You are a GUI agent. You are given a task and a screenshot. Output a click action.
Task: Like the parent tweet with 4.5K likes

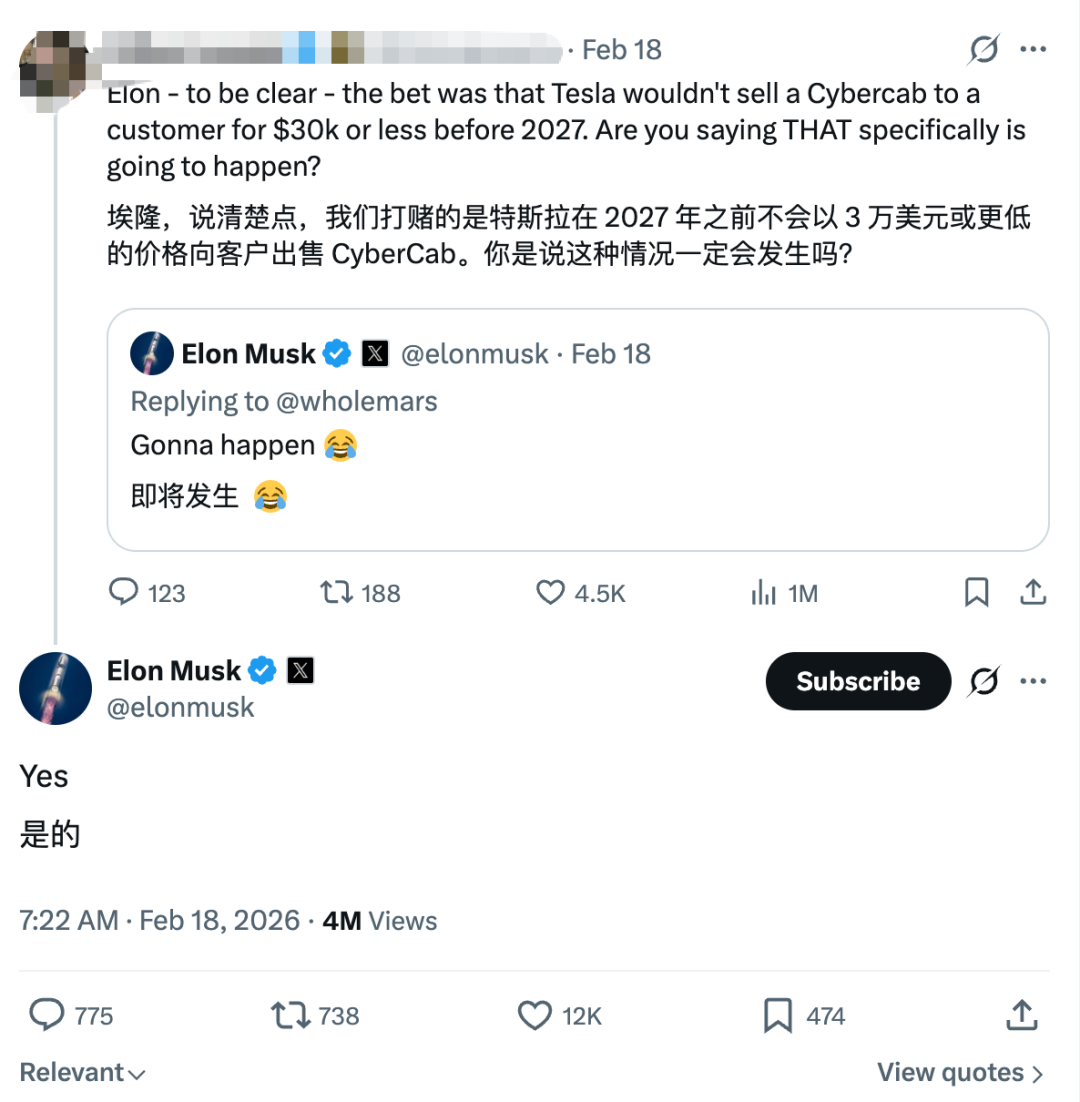tap(551, 593)
